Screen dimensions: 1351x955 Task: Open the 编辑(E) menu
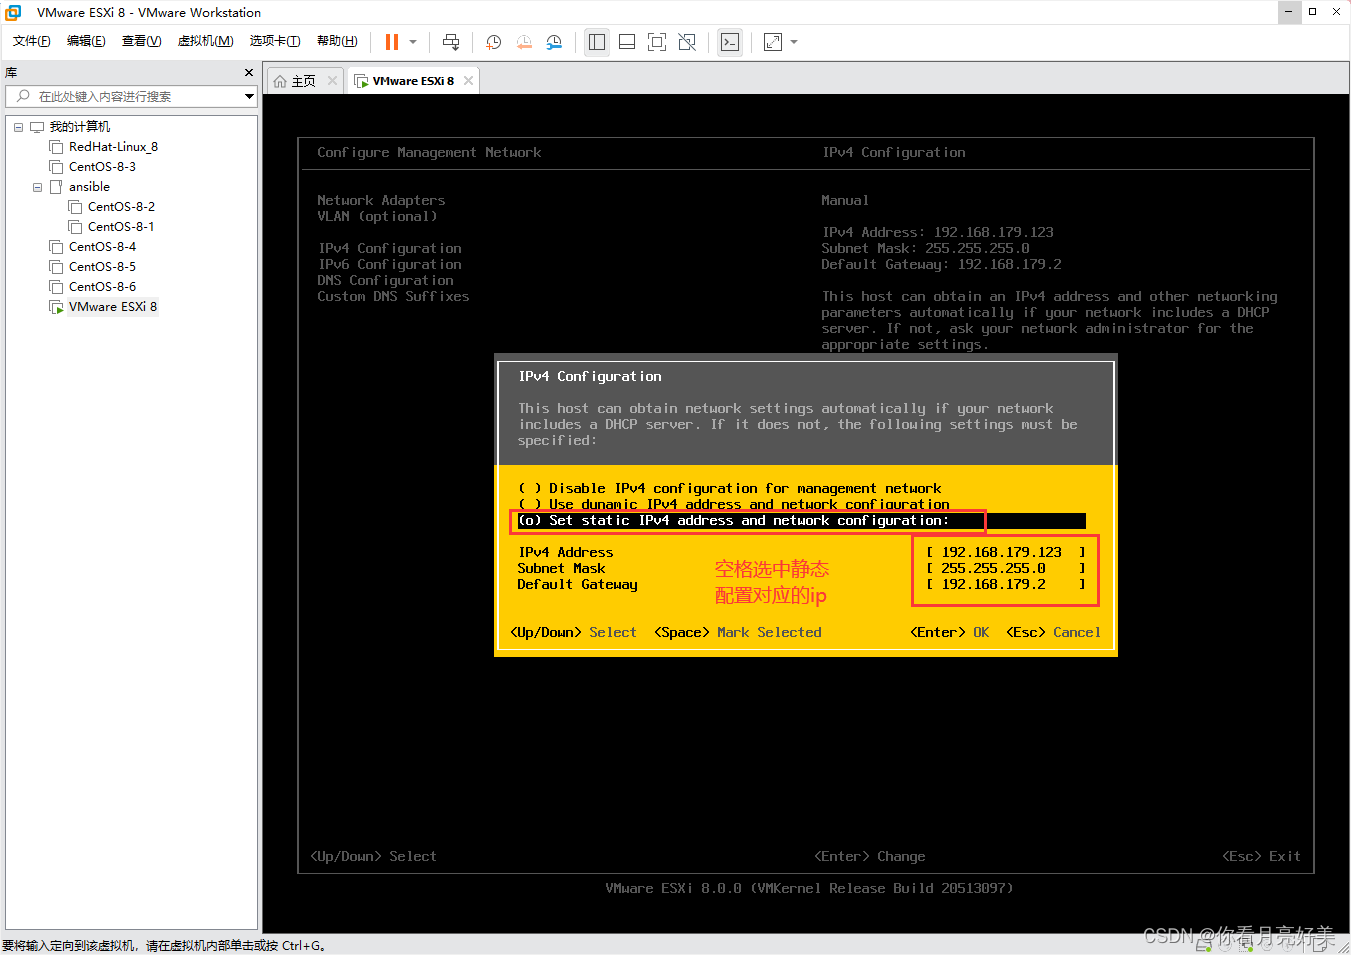[x=86, y=41]
